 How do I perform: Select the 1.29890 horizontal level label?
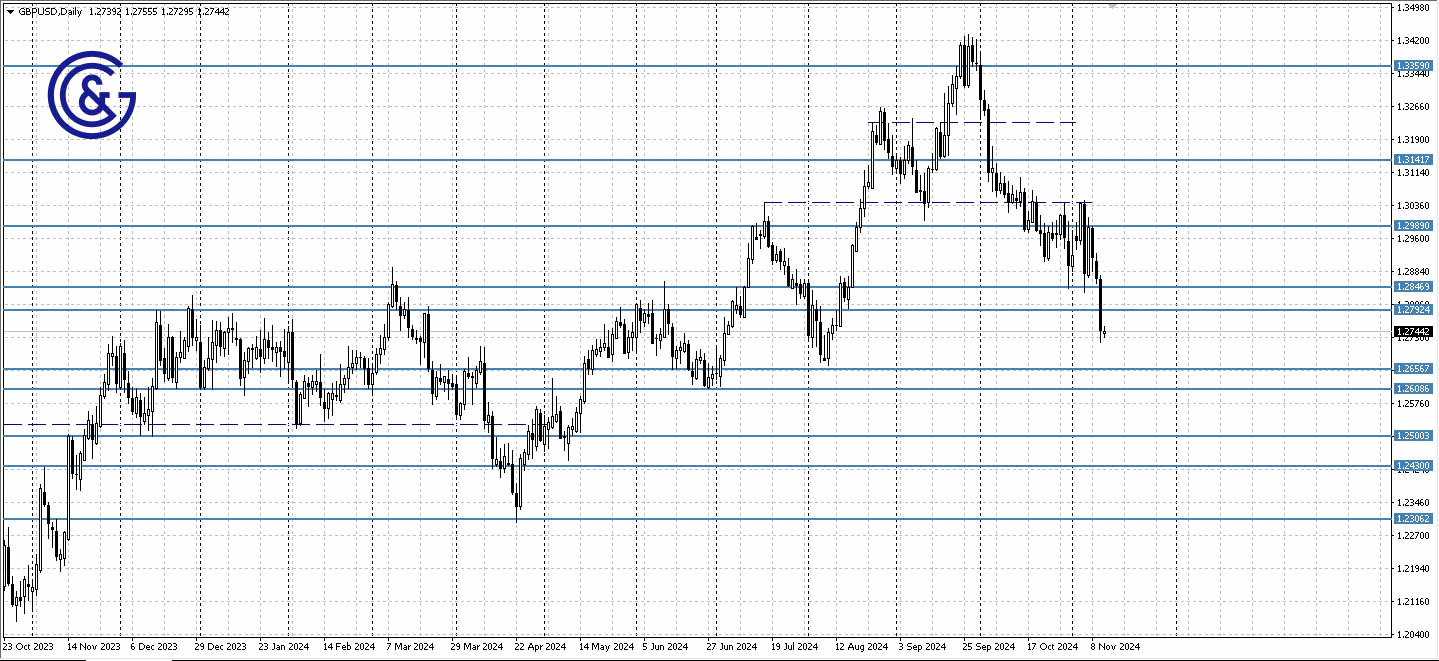click(x=1413, y=226)
